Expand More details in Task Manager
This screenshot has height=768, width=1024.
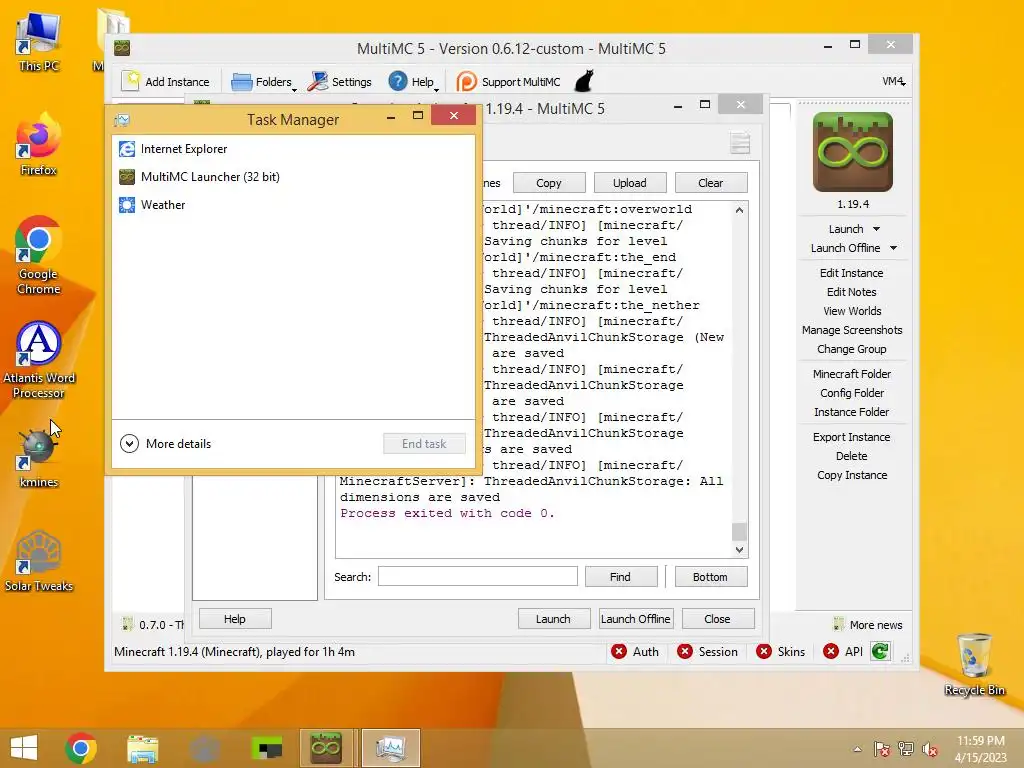pyautogui.click(x=166, y=443)
